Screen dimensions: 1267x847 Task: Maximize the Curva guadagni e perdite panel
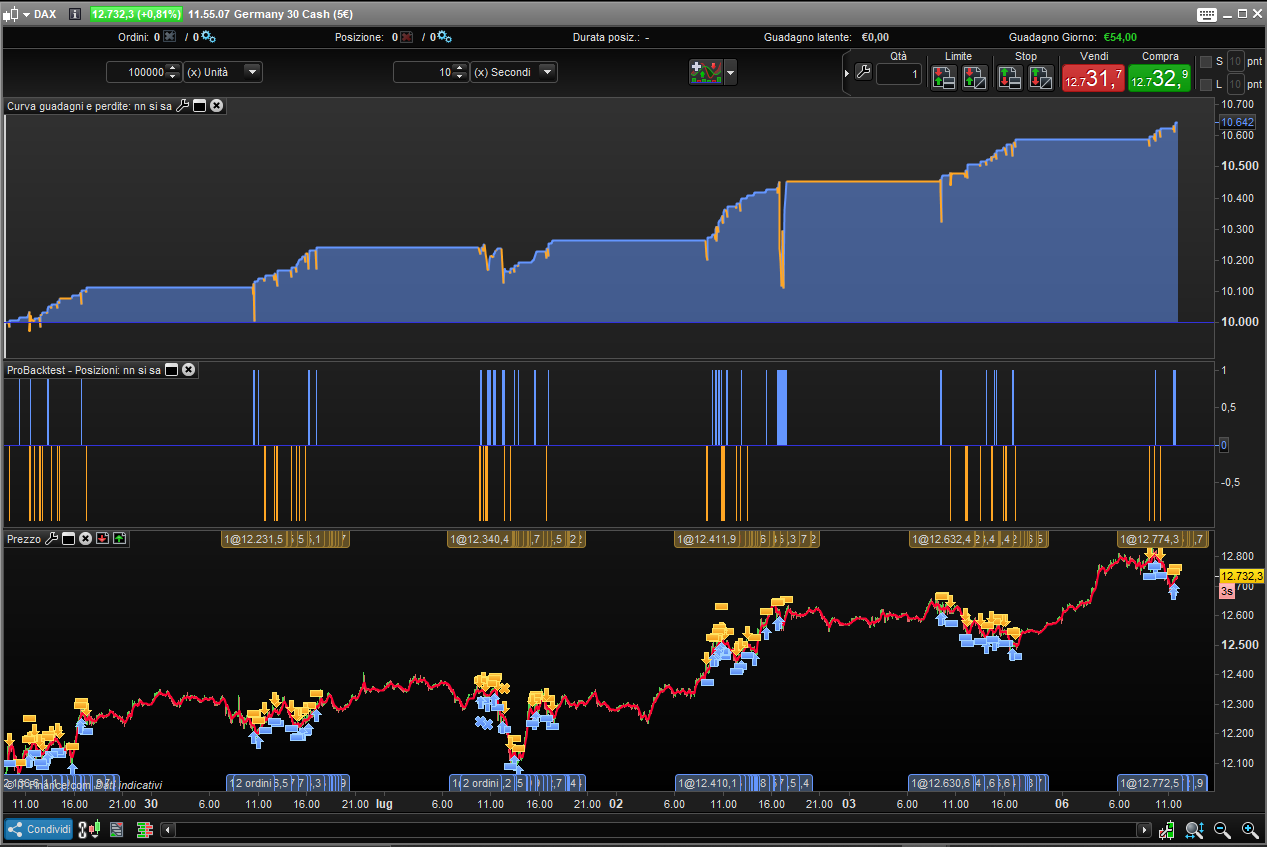199,105
